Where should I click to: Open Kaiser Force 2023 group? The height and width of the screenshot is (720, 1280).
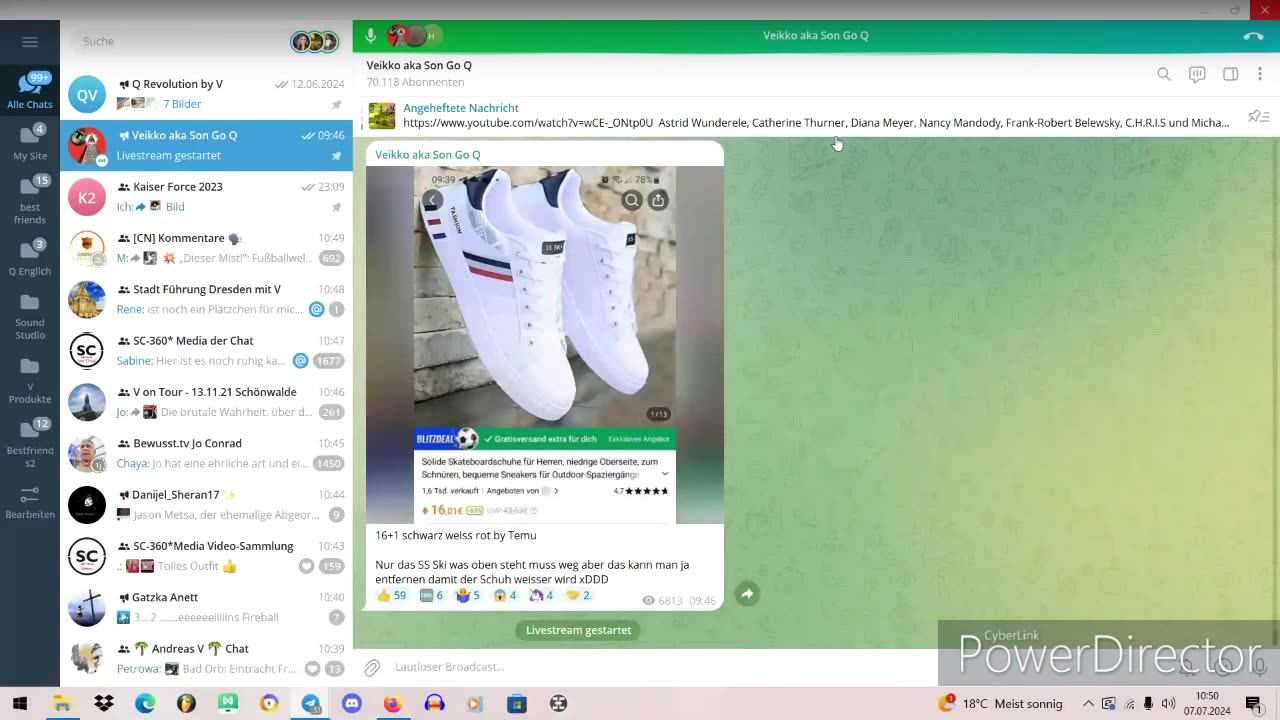click(206, 197)
